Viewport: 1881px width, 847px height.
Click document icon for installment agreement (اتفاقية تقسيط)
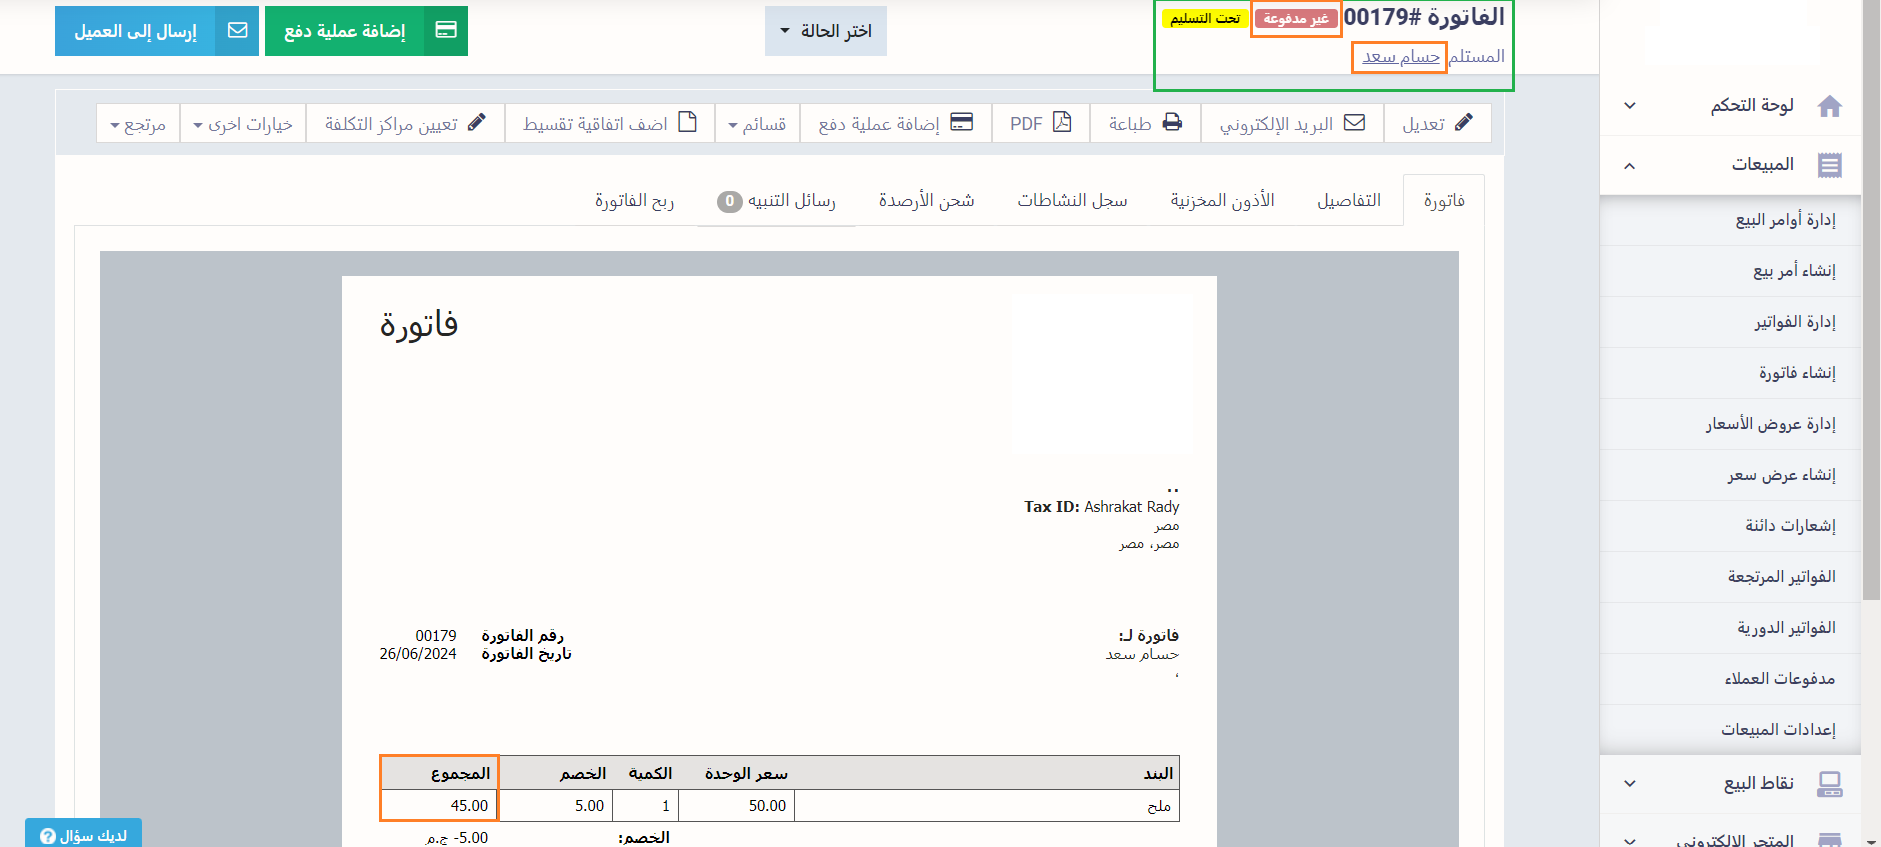click(x=687, y=123)
